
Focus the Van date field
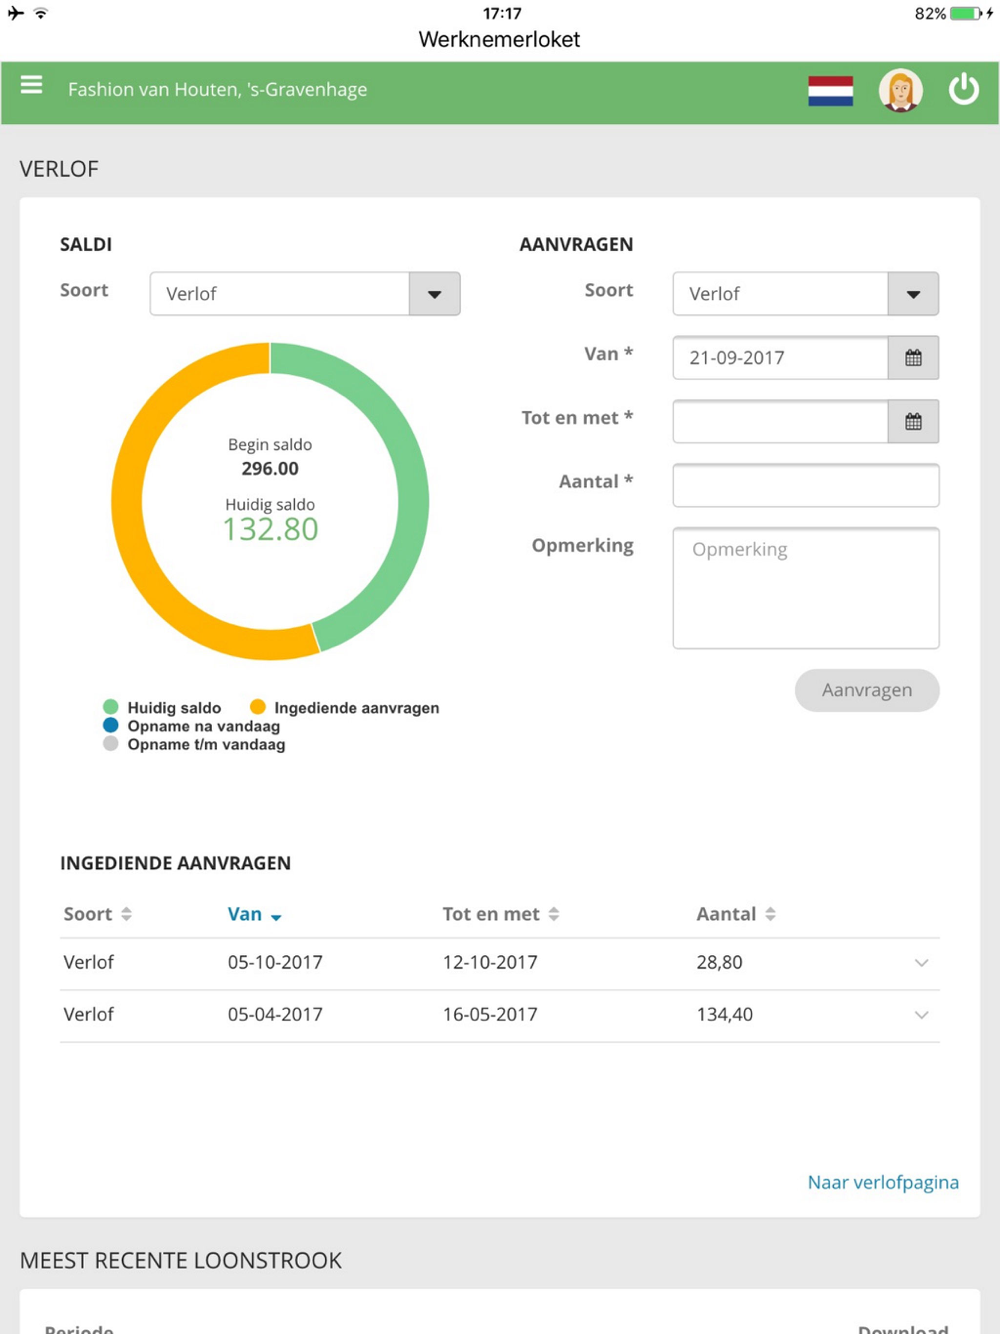(780, 358)
